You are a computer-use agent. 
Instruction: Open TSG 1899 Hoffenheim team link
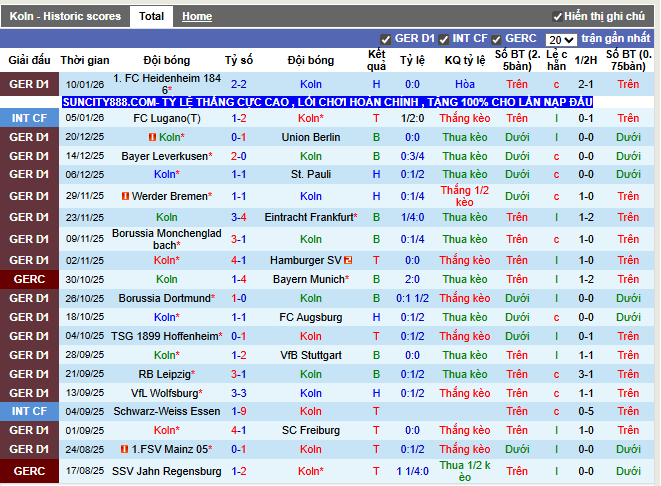165,336
